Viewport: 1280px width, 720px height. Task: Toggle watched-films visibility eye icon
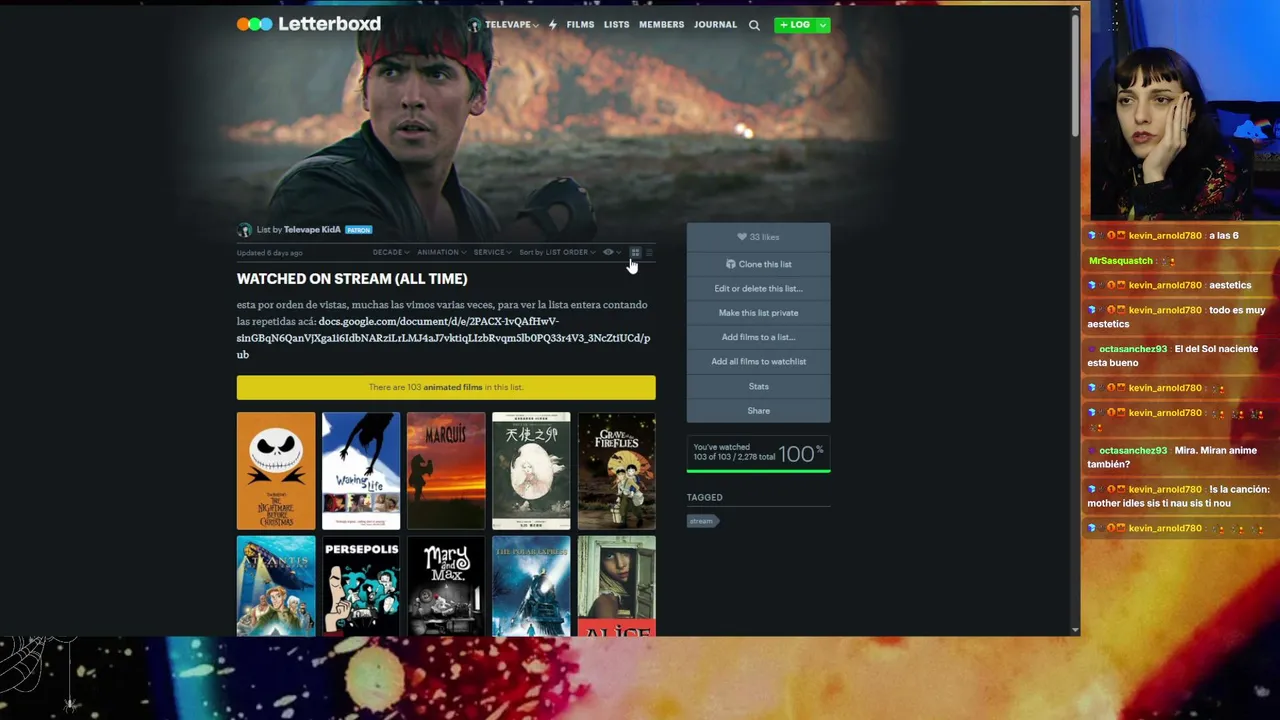point(608,253)
